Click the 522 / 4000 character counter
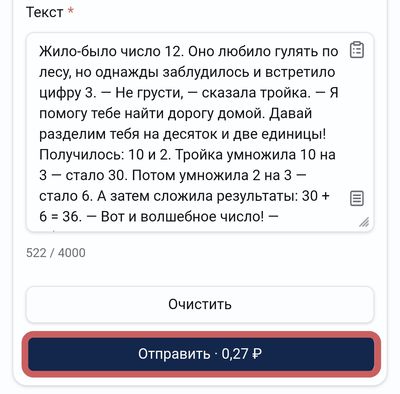This screenshot has width=400, height=394. (x=56, y=253)
